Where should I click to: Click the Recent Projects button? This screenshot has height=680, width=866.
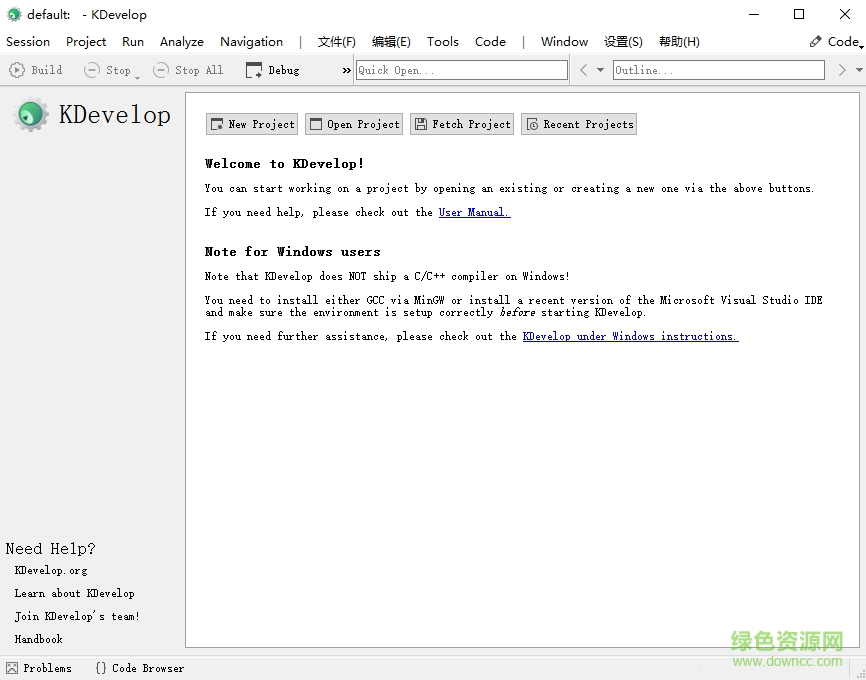tap(579, 124)
